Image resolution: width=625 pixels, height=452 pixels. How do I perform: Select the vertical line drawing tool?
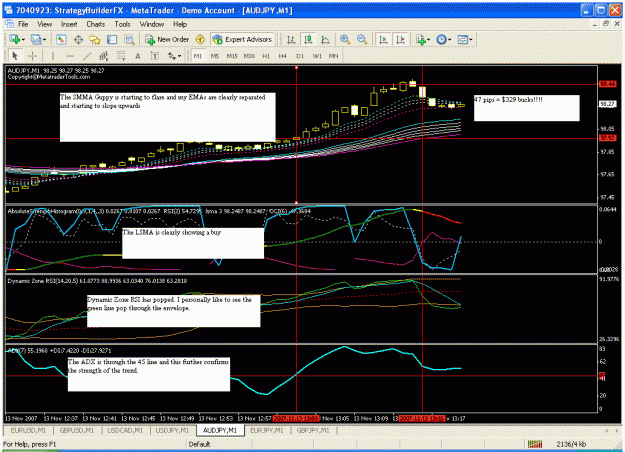pyautogui.click(x=53, y=56)
